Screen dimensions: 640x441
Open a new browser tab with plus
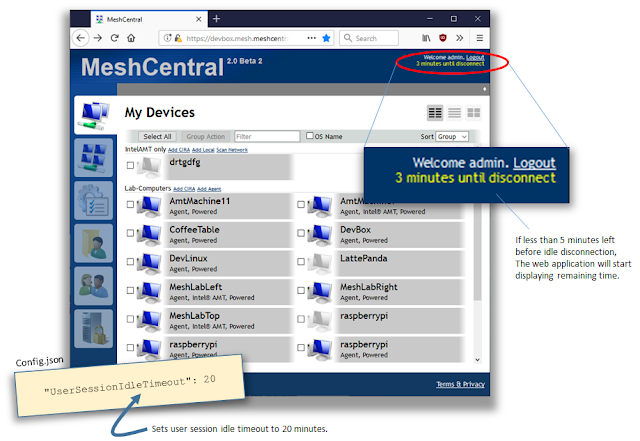(217, 19)
